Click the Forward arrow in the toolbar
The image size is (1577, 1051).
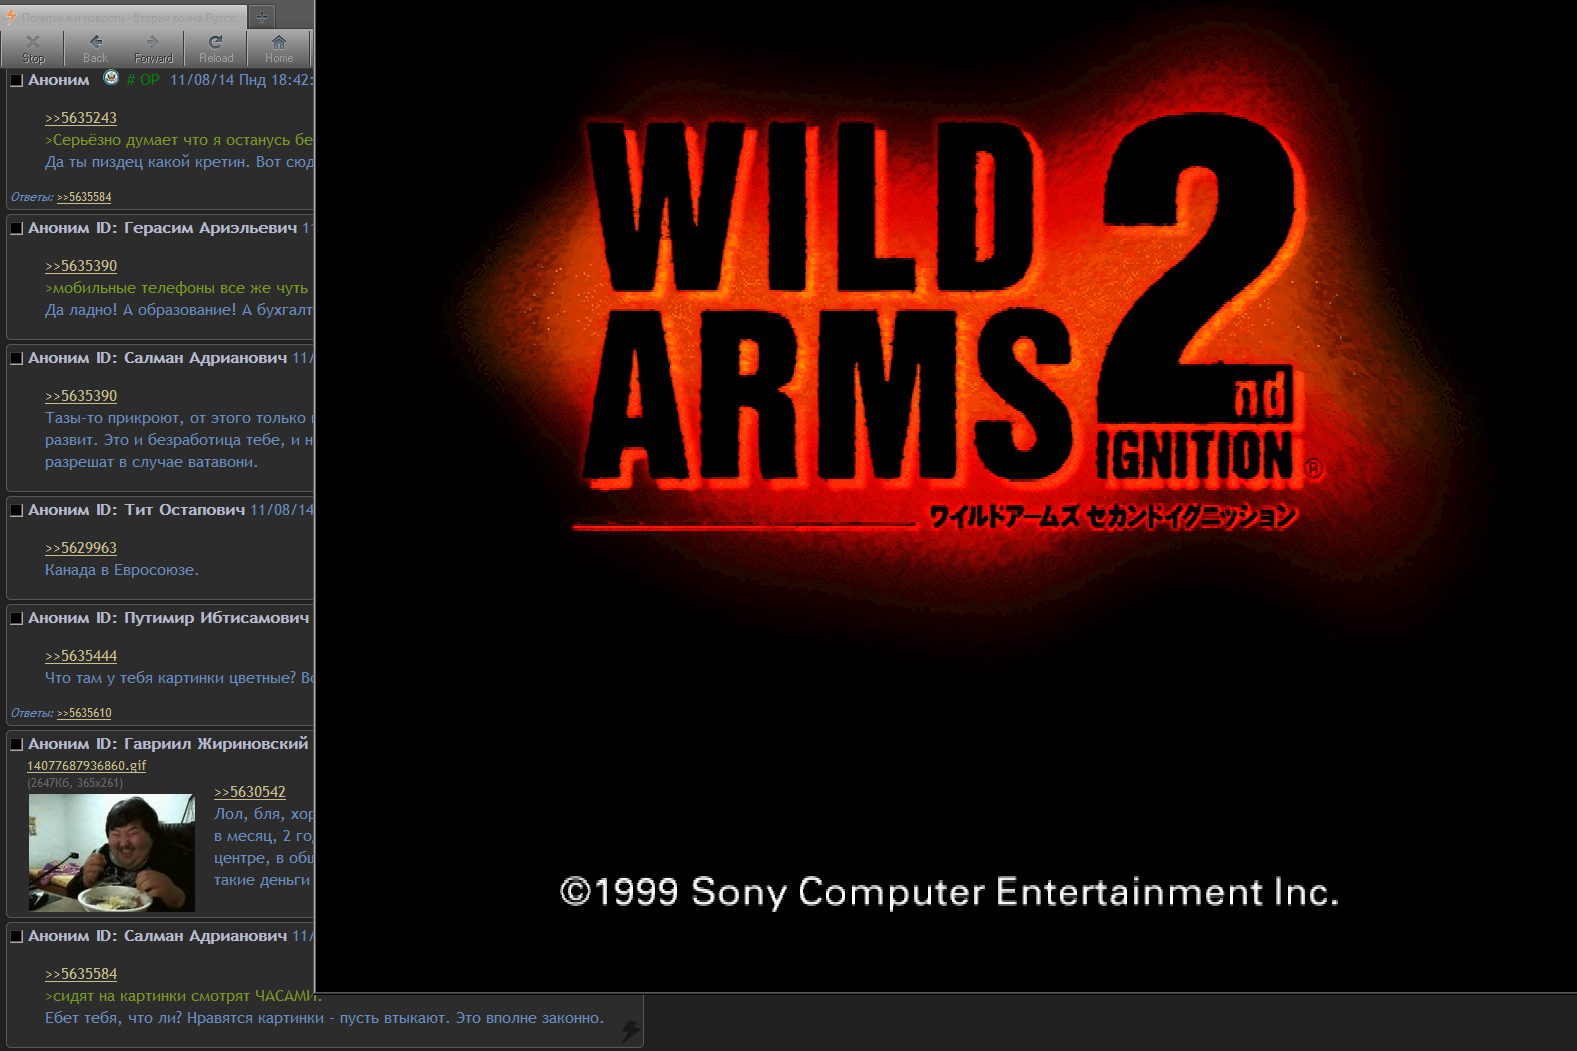pyautogui.click(x=154, y=48)
